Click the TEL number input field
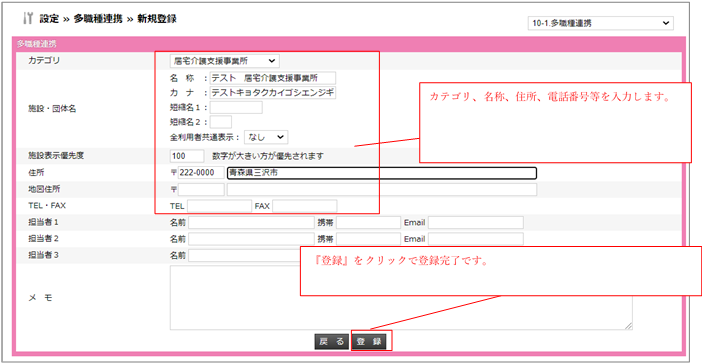The image size is (702, 364). point(219,206)
